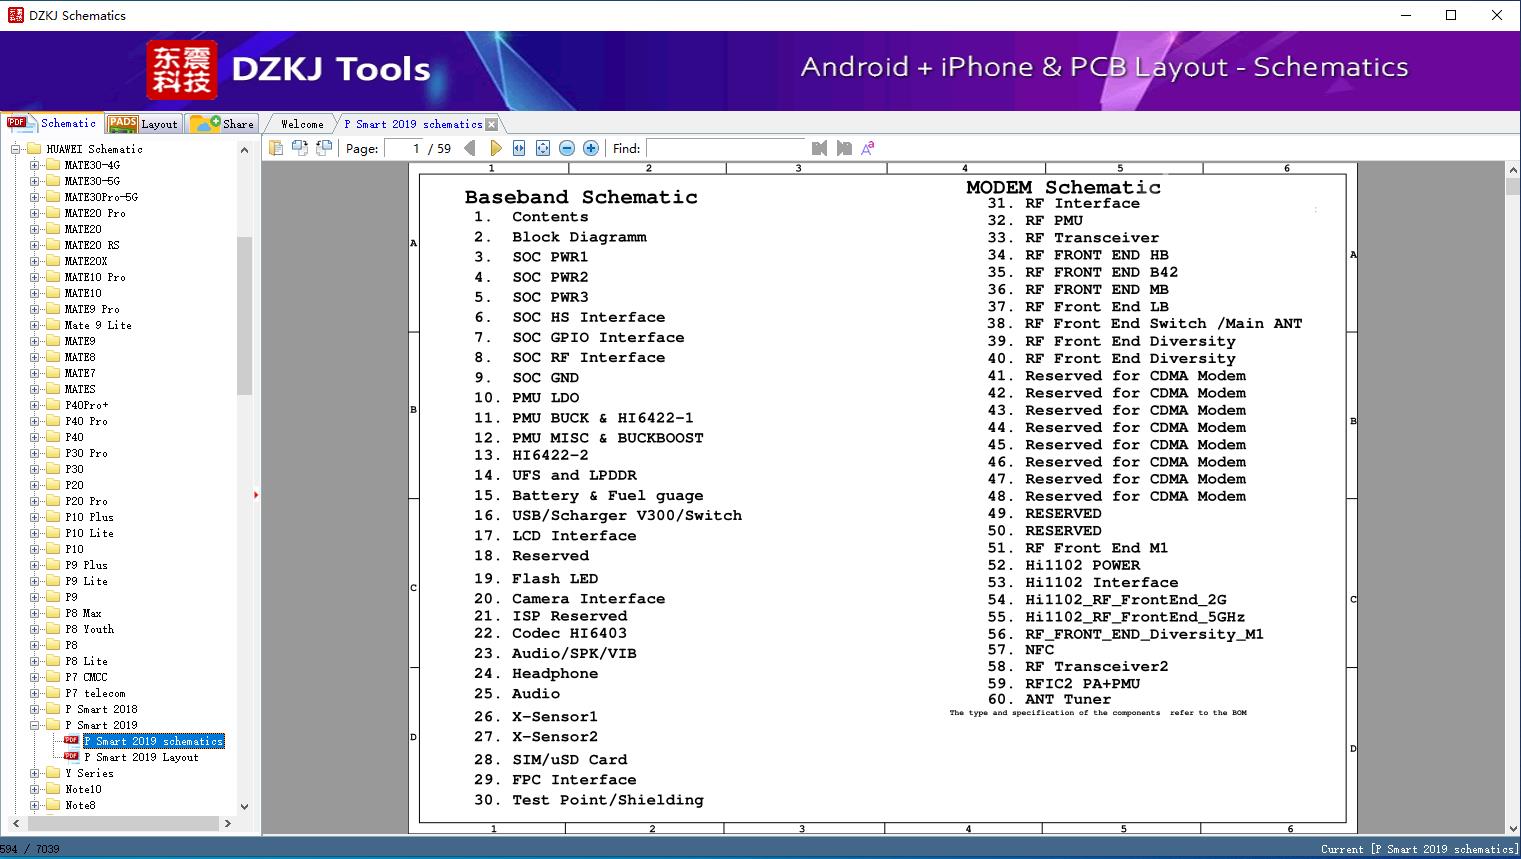Click the tree panel vertical scrollbar thumb

coord(244,316)
